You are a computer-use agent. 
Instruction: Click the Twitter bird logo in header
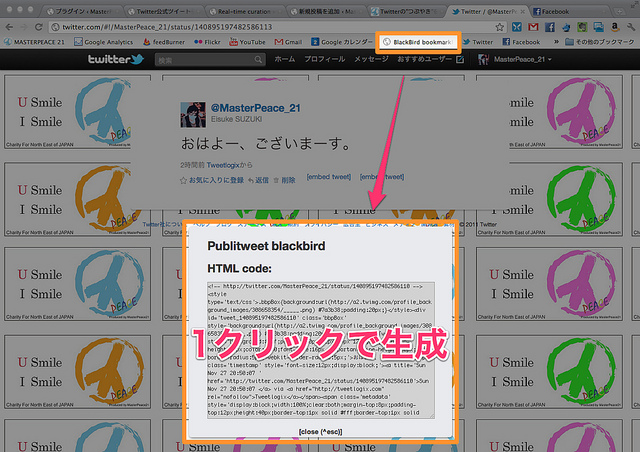tap(116, 59)
